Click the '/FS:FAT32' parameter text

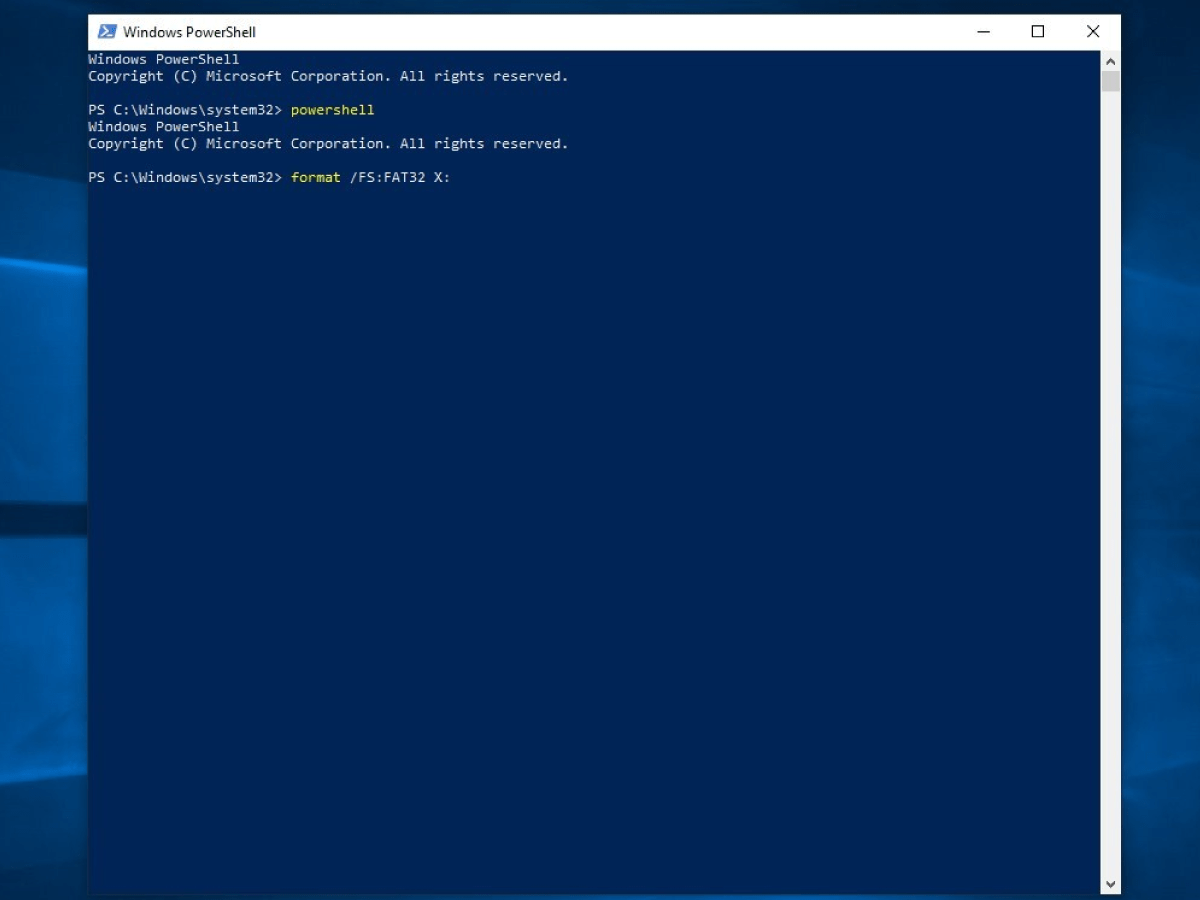(x=387, y=177)
